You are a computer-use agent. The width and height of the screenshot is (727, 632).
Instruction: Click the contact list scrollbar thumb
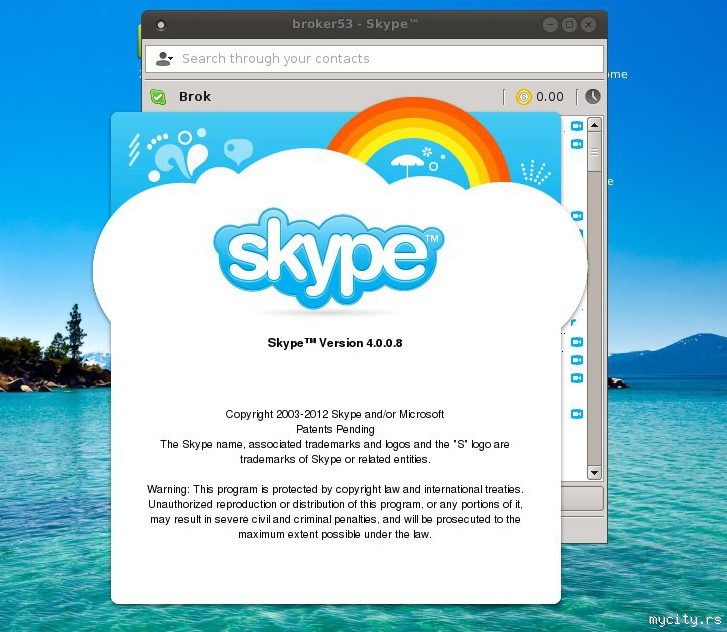click(594, 152)
